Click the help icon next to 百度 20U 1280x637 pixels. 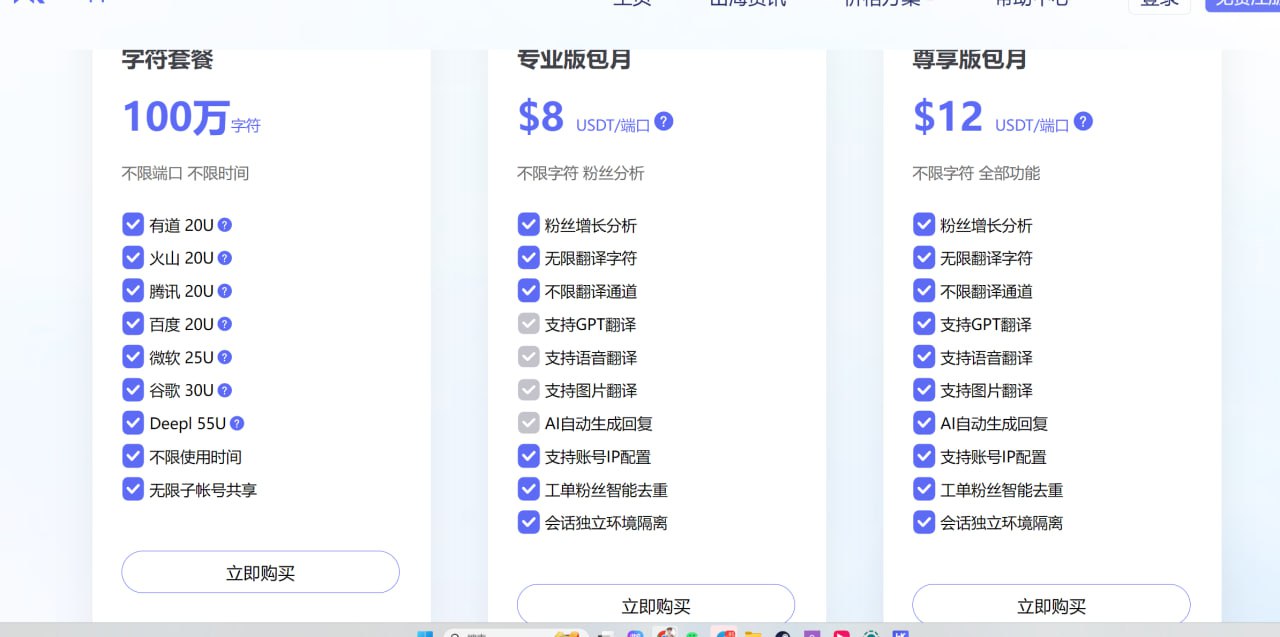tap(225, 324)
